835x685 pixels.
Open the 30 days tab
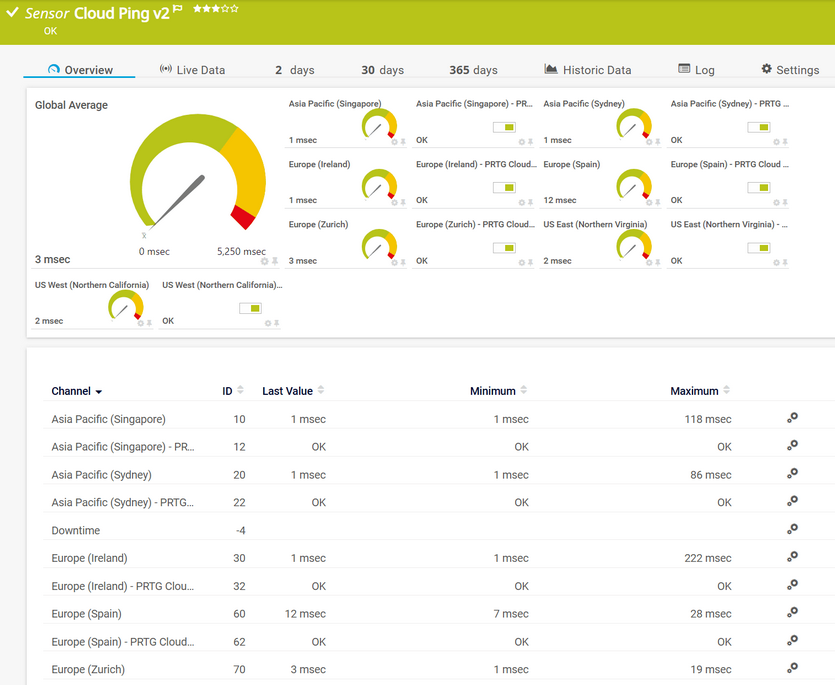click(382, 70)
